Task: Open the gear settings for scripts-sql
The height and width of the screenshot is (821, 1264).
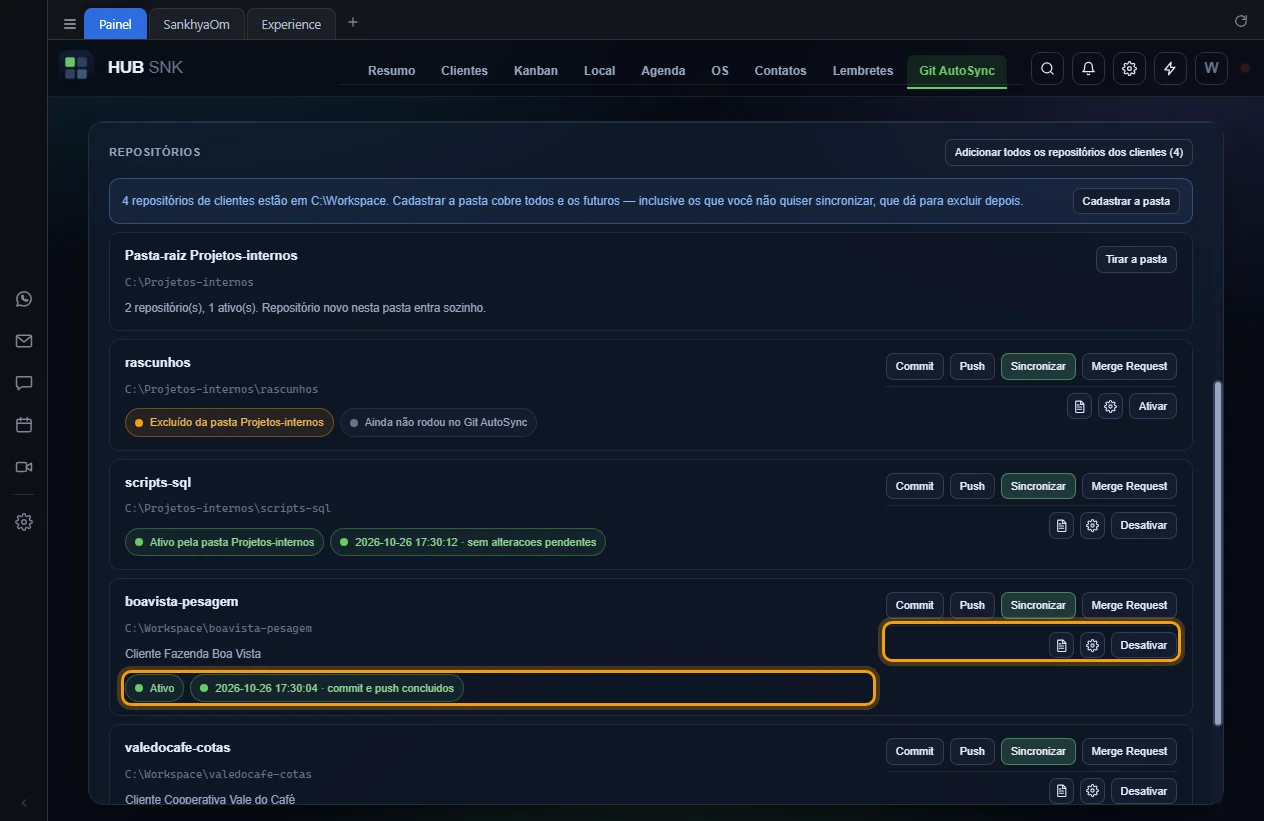Action: tap(1092, 525)
